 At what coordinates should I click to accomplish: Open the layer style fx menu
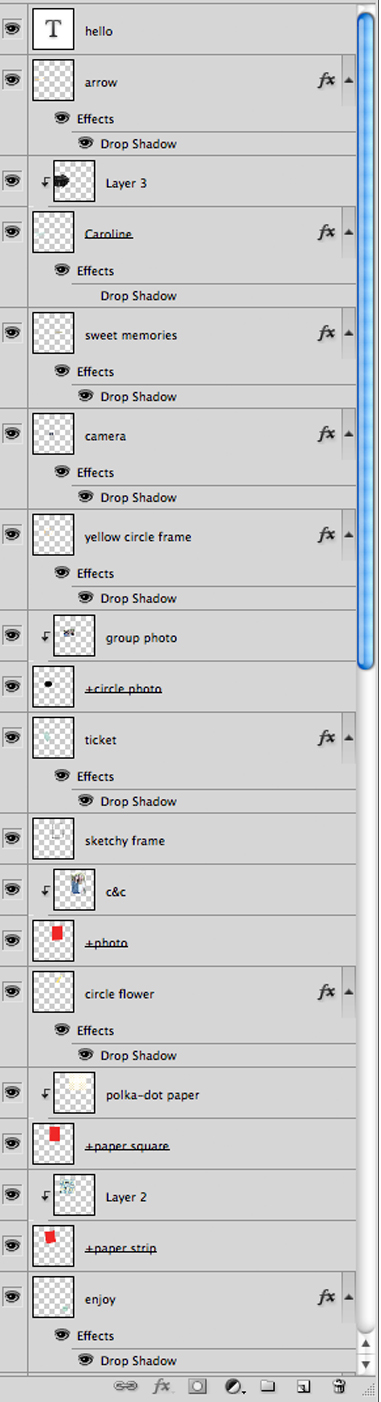click(162, 1387)
